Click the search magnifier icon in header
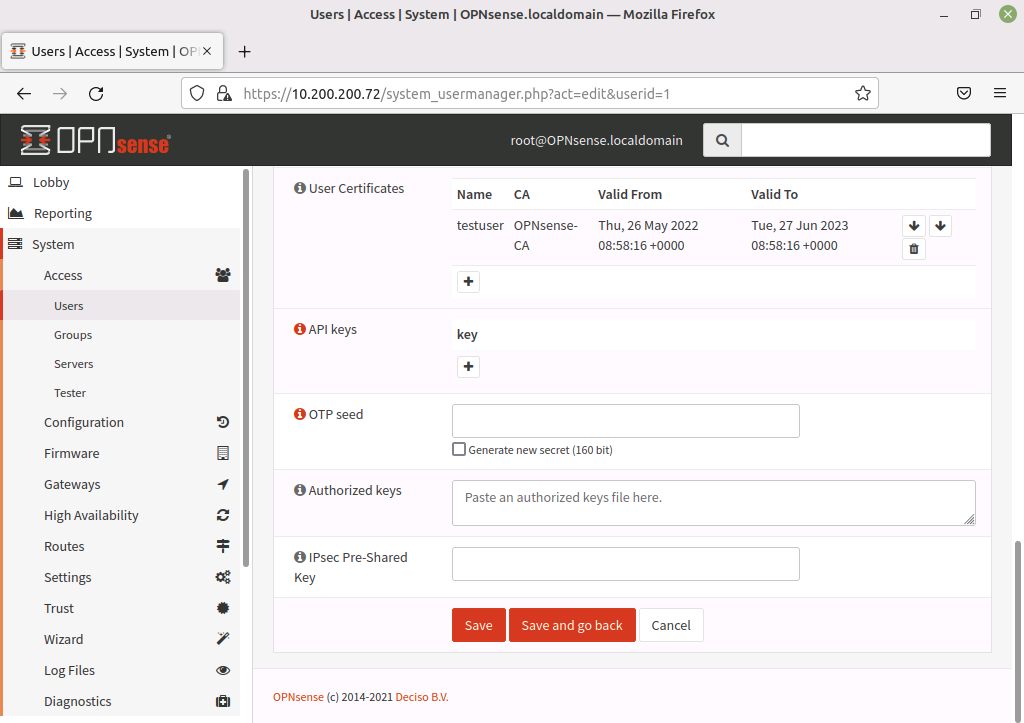Viewport: 1024px width, 723px height. click(x=722, y=140)
